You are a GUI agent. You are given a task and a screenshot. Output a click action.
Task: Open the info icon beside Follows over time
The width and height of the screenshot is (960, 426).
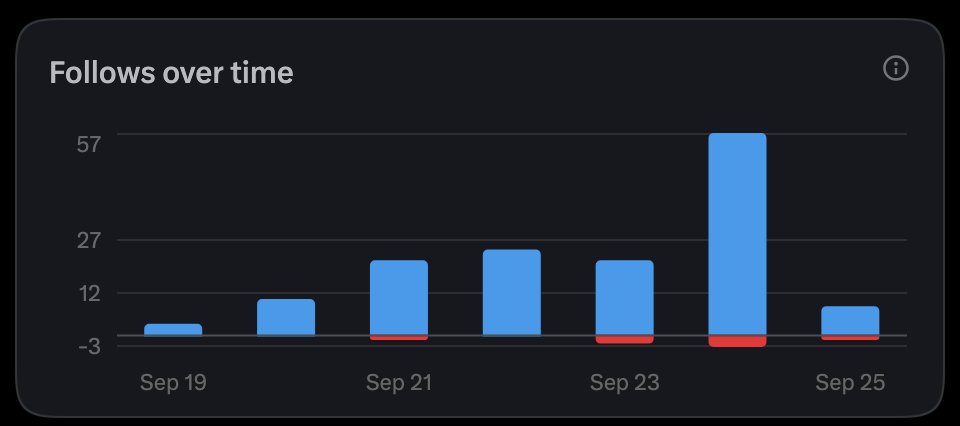[x=896, y=68]
